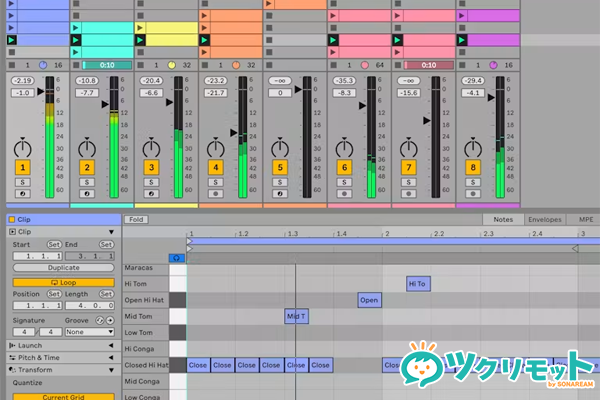
Task: Launch the playing blue clip on track 1
Action: coord(11,40)
